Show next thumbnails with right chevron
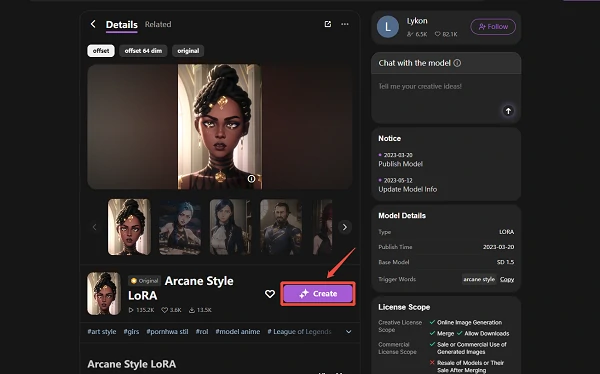This screenshot has width=600, height=374. pyautogui.click(x=345, y=227)
